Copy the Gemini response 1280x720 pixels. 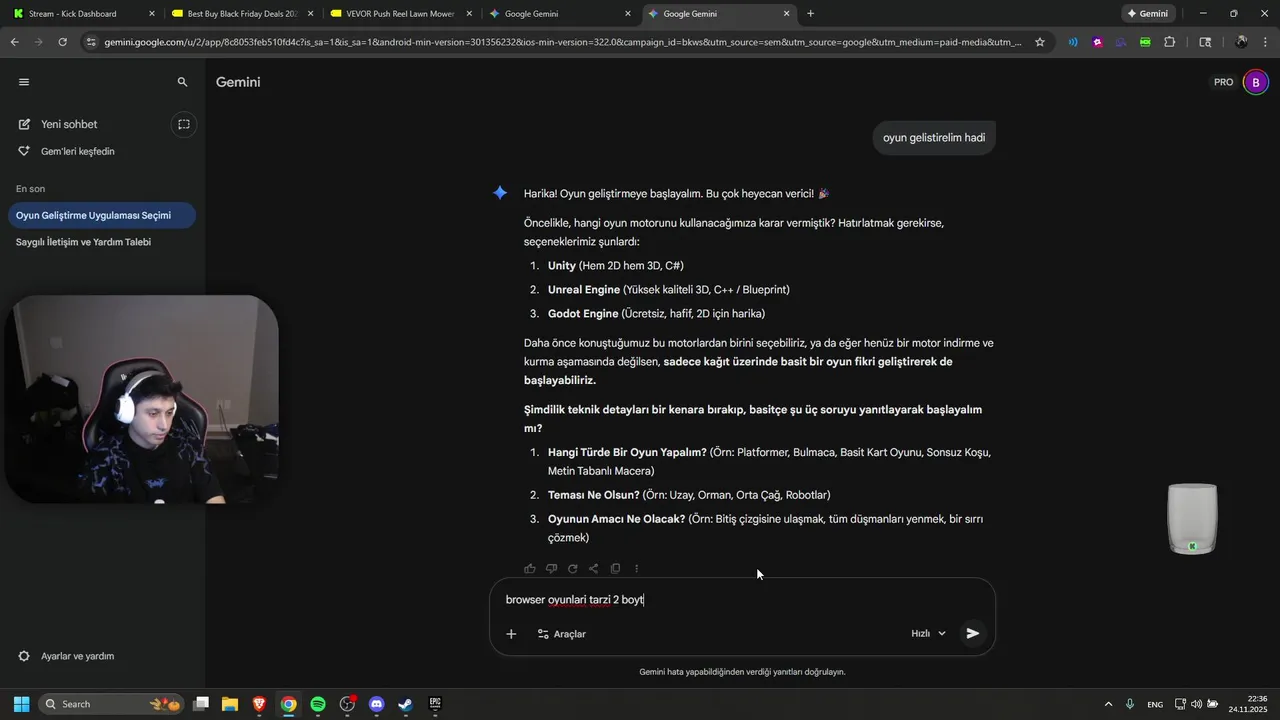[x=615, y=569]
